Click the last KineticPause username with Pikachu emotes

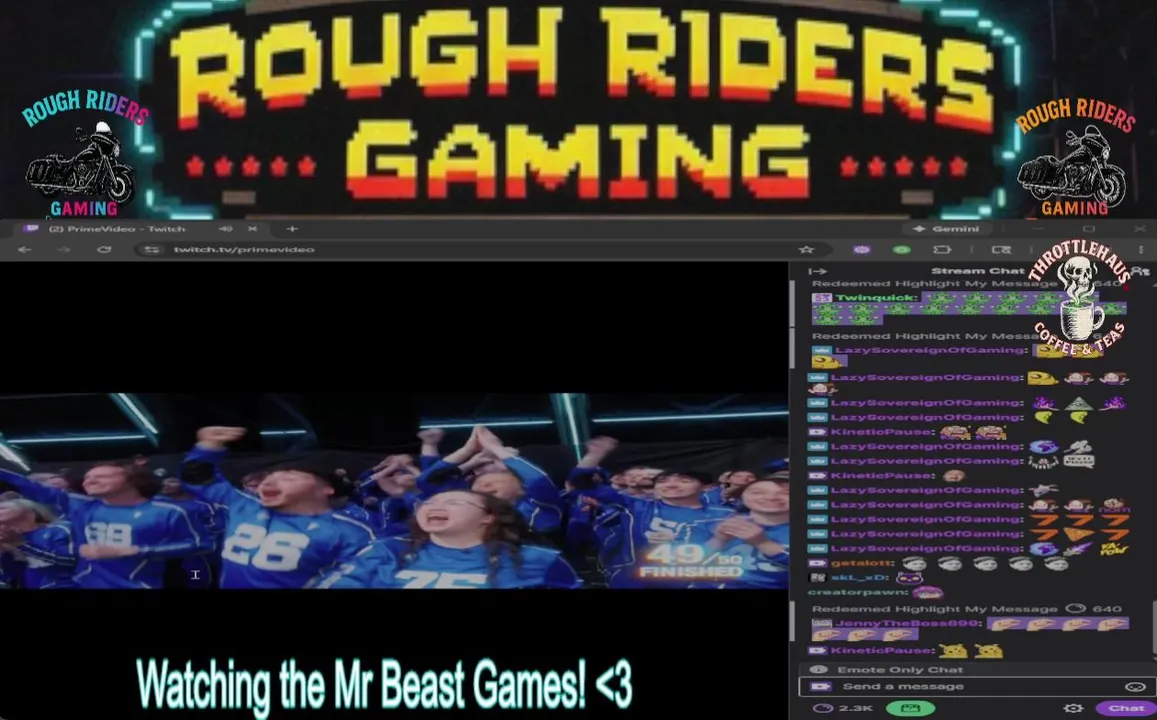pyautogui.click(x=883, y=651)
